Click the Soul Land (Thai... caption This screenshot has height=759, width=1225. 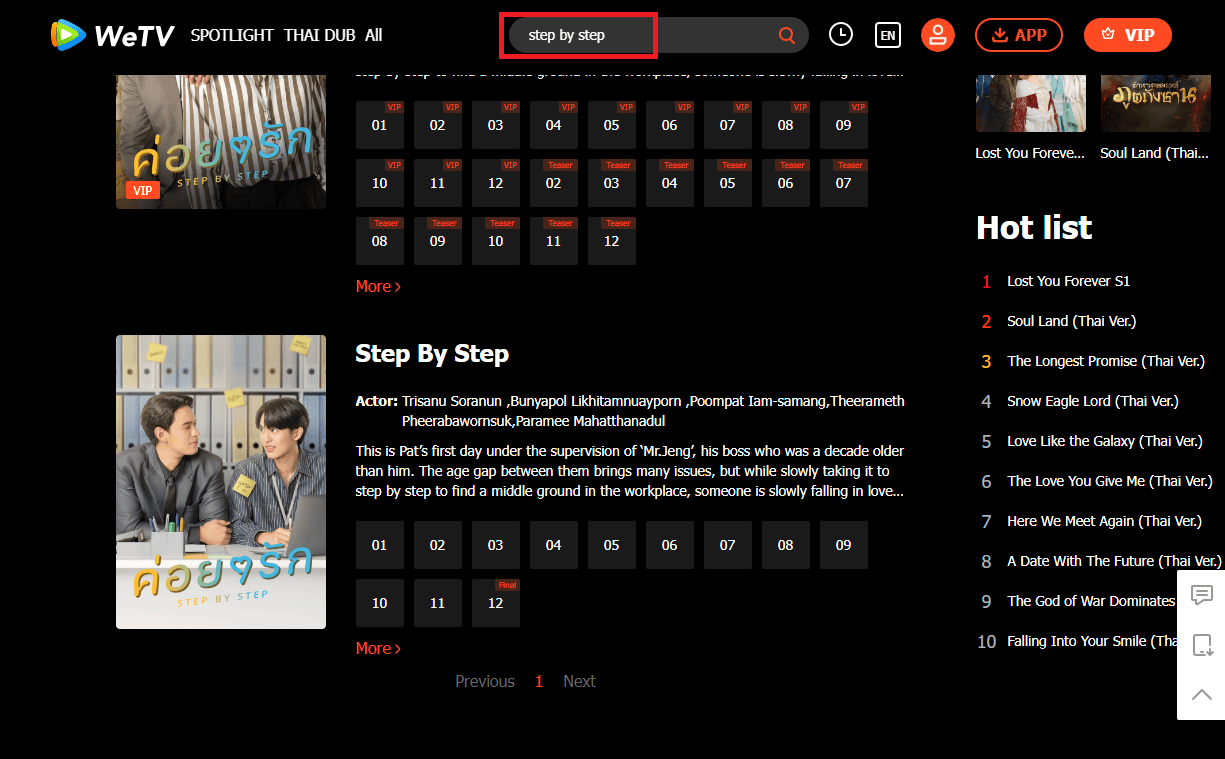(x=1155, y=153)
